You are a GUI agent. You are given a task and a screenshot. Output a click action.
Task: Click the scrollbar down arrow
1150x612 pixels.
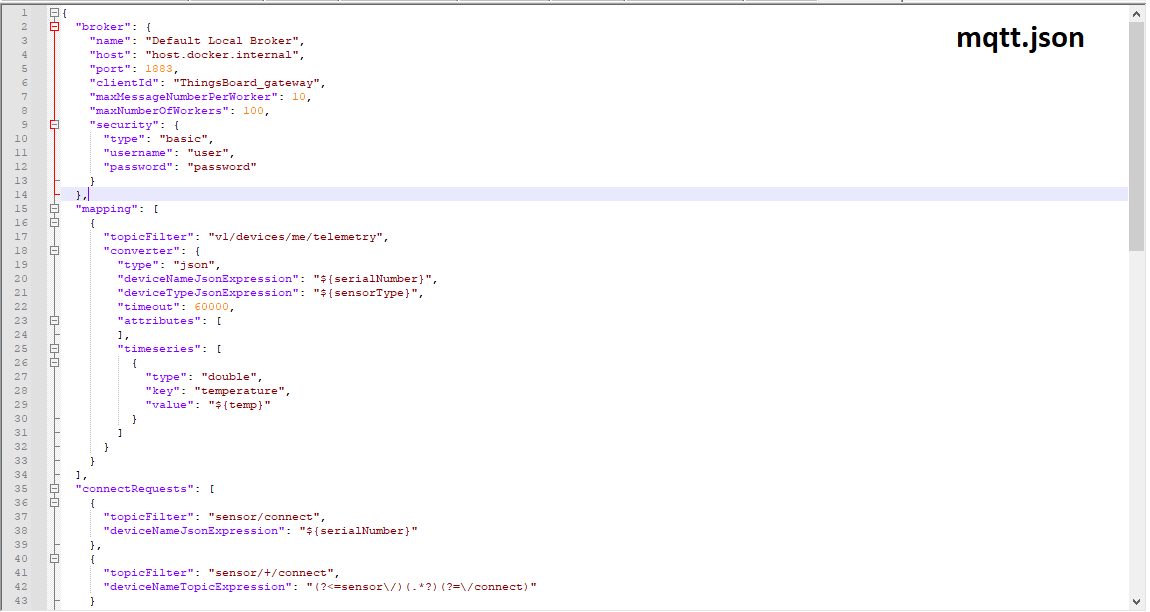(1138, 601)
